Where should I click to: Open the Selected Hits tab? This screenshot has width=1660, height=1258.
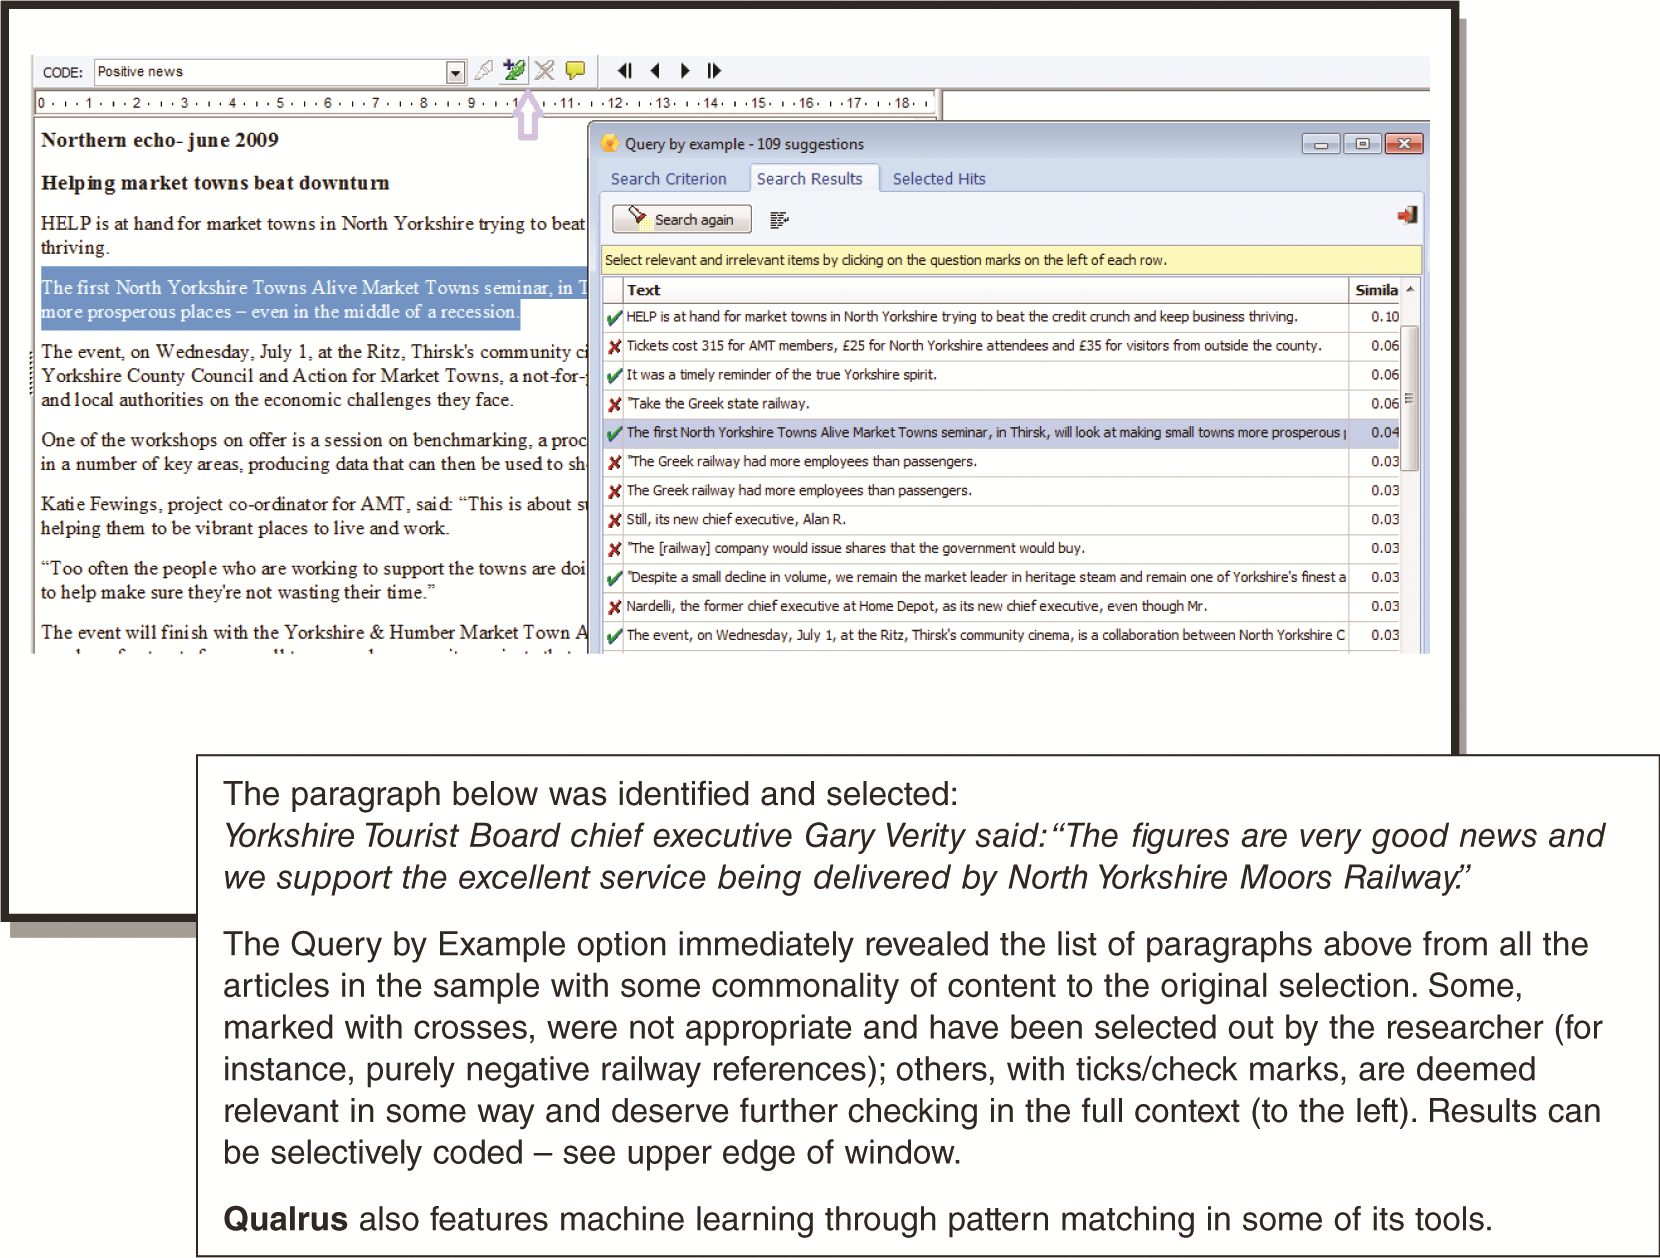click(x=939, y=179)
